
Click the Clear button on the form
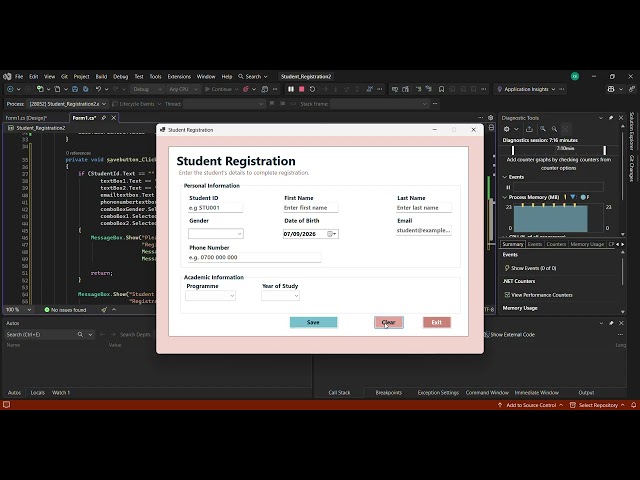point(389,322)
